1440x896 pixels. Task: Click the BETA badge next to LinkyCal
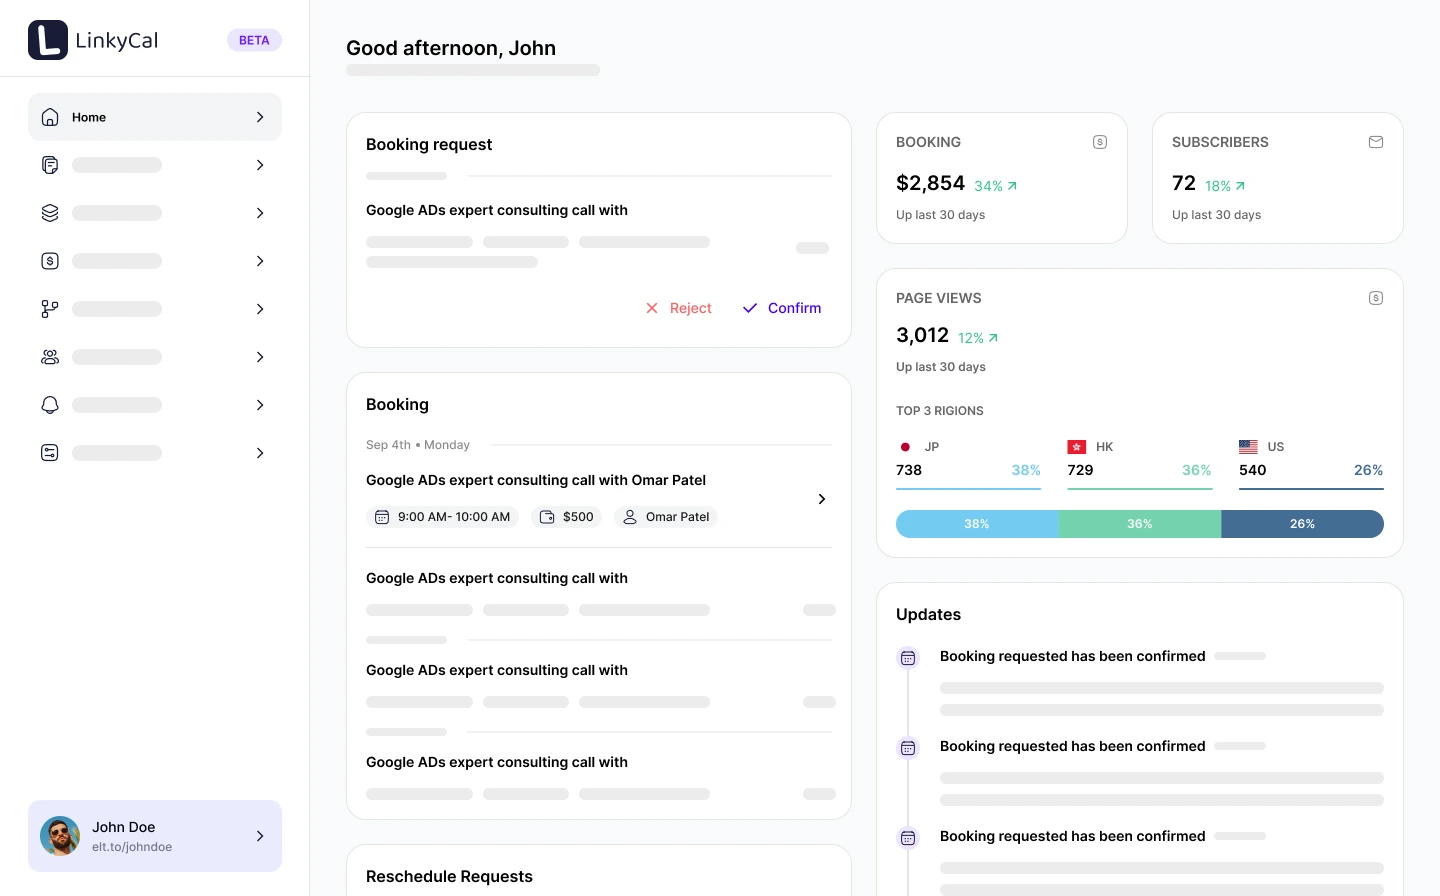(254, 40)
